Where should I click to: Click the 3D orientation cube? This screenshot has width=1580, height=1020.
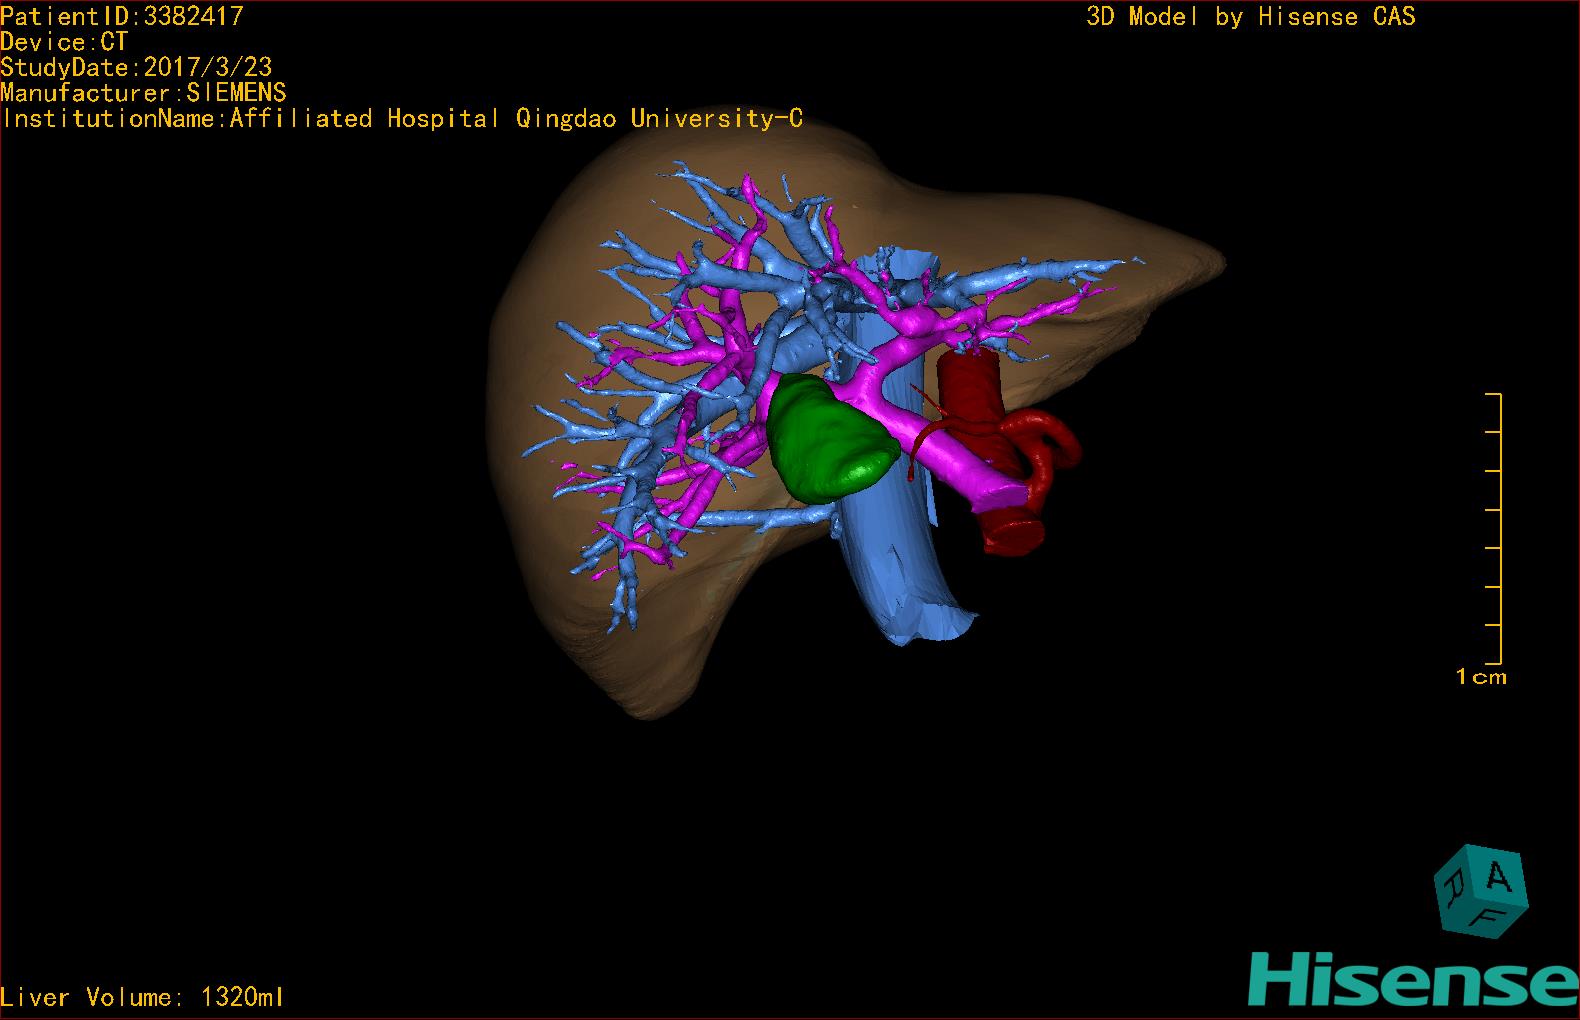pos(1481,890)
